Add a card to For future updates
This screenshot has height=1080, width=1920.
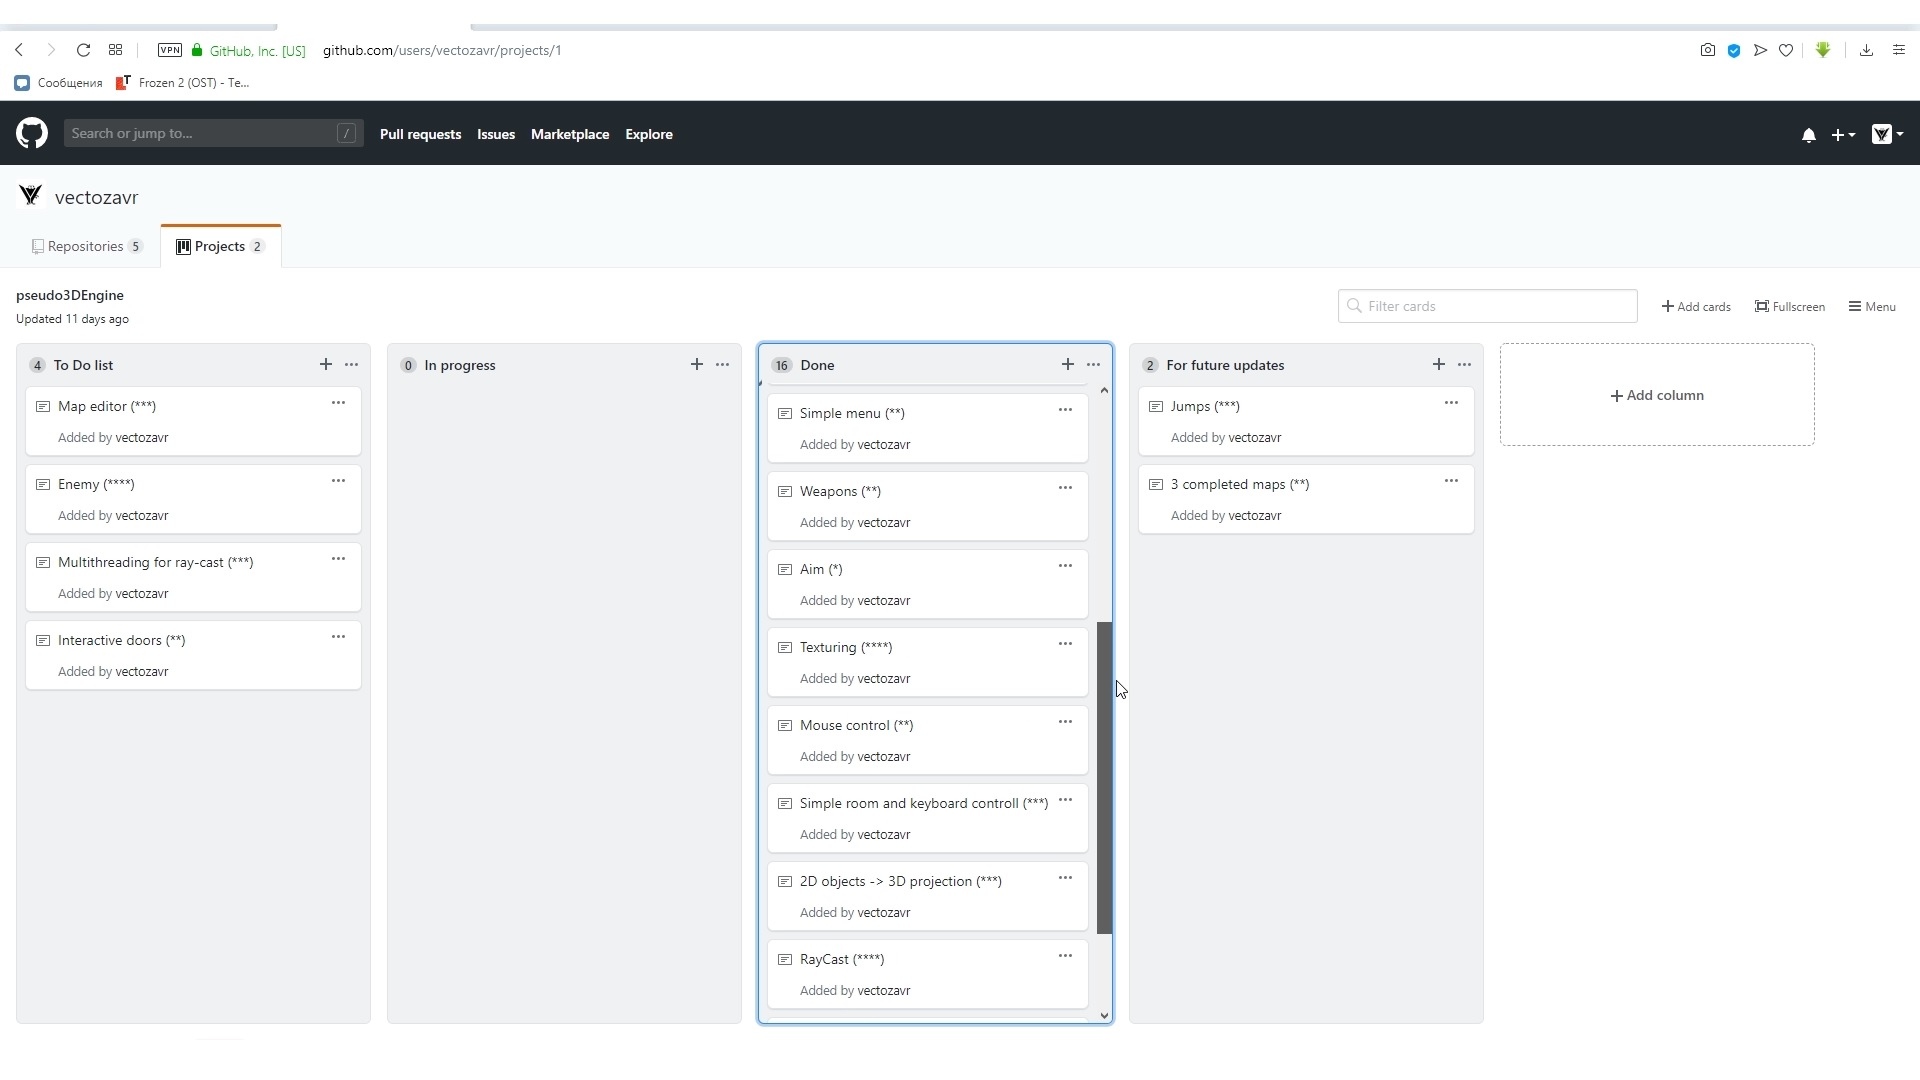point(1439,364)
